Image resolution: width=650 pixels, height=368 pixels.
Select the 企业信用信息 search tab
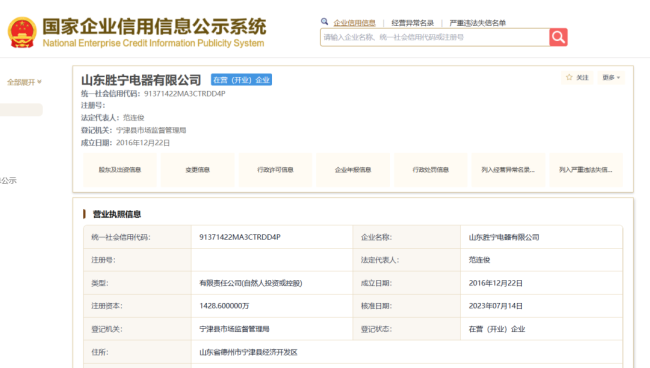point(354,23)
